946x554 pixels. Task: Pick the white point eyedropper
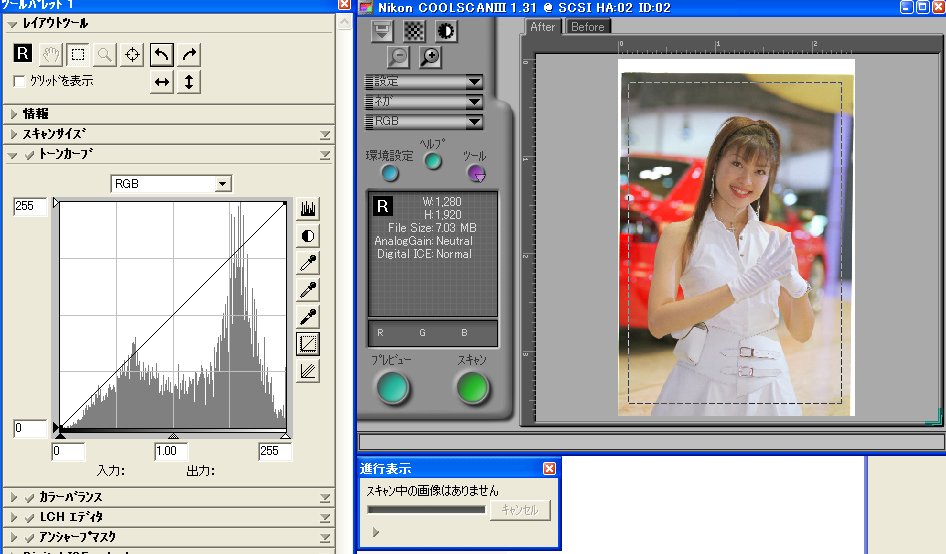(x=308, y=263)
